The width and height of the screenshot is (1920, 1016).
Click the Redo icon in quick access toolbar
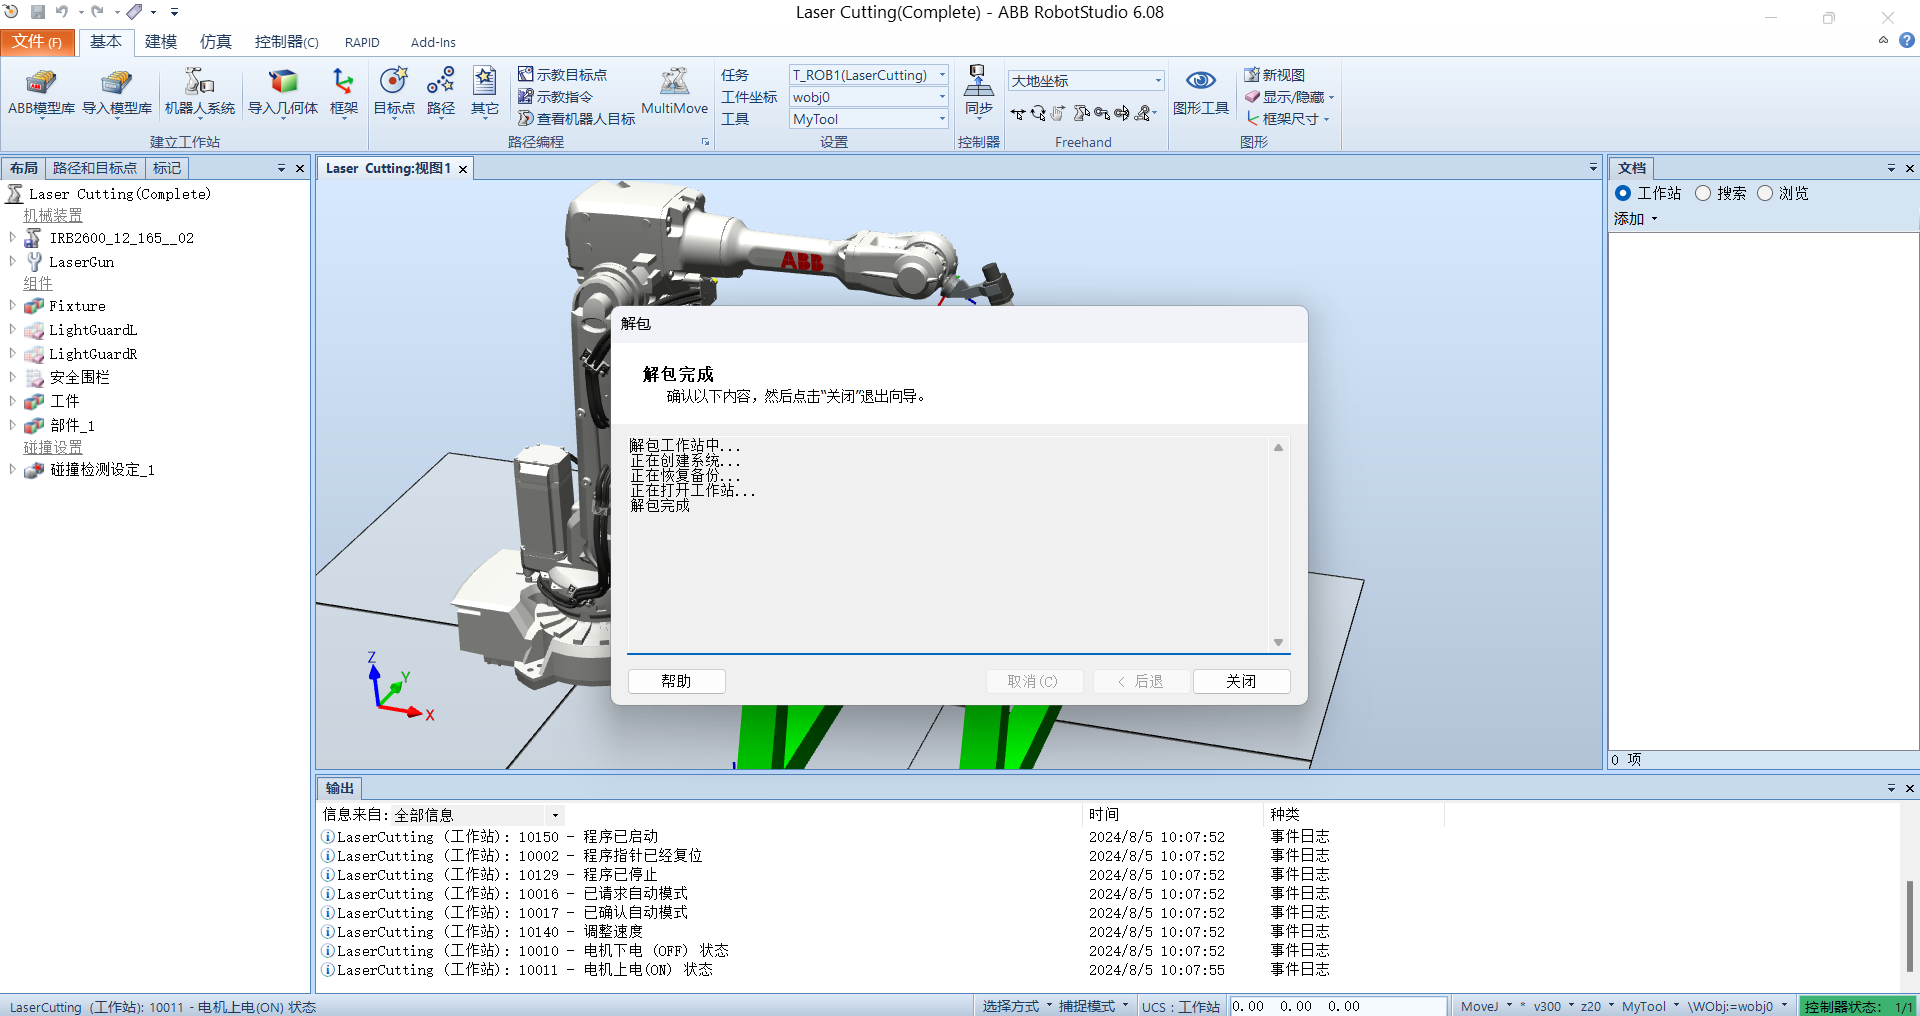(x=97, y=12)
